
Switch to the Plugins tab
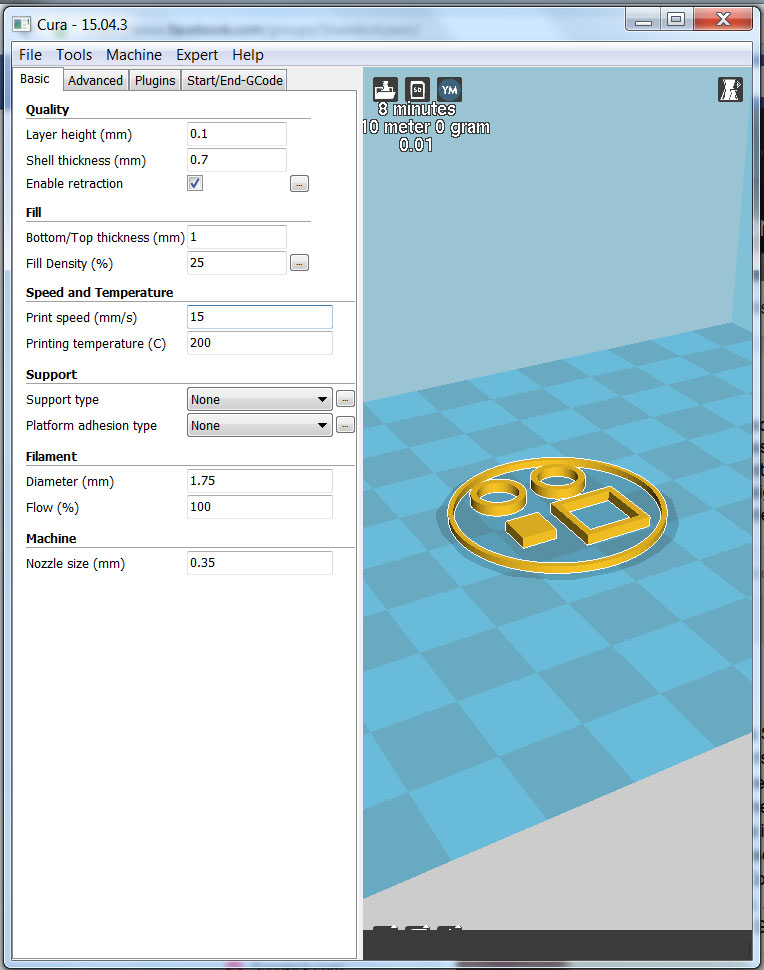point(155,80)
